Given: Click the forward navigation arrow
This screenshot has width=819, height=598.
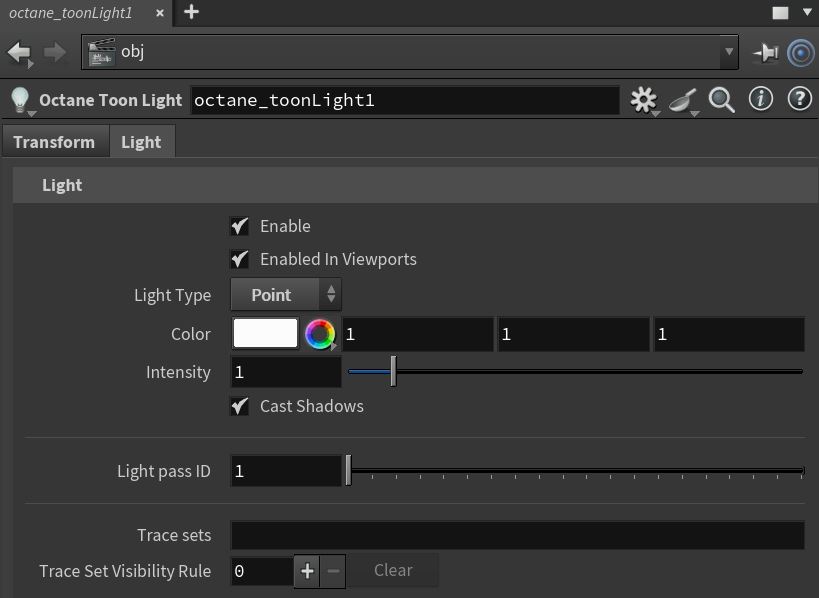Looking at the screenshot, I should point(55,52).
